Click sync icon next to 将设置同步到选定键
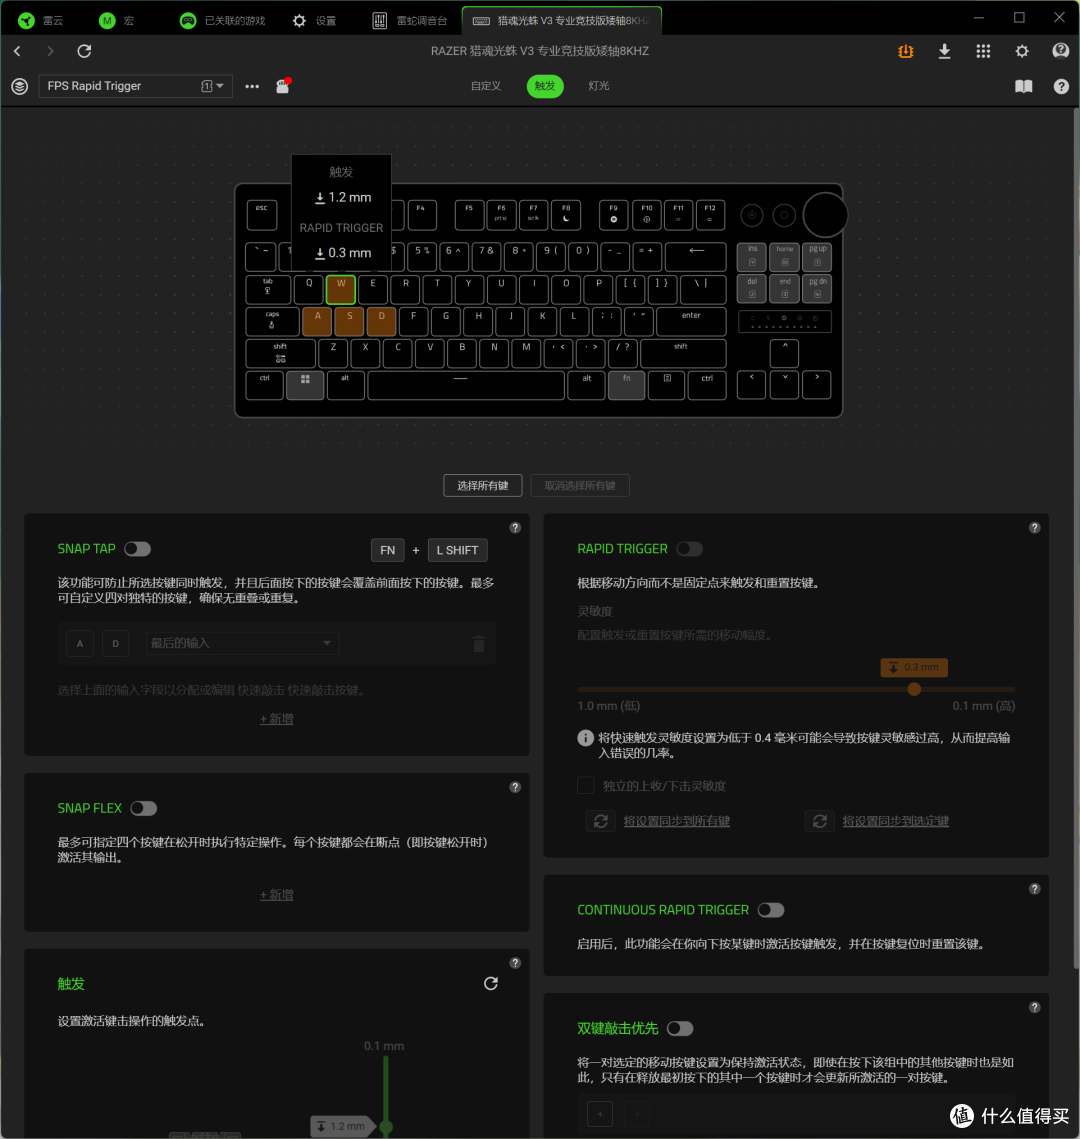The width and height of the screenshot is (1080, 1139). point(819,821)
